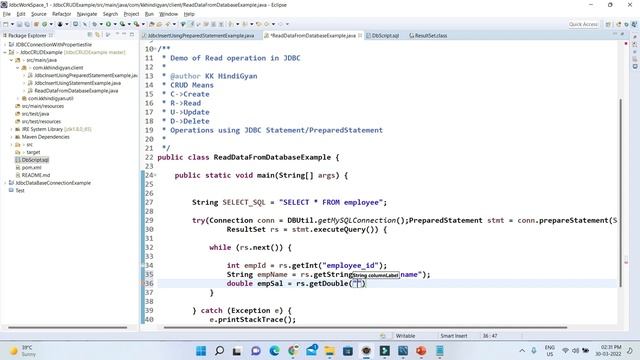Open the Navigate menu
The width and height of the screenshot is (640, 360).
tap(87, 14)
